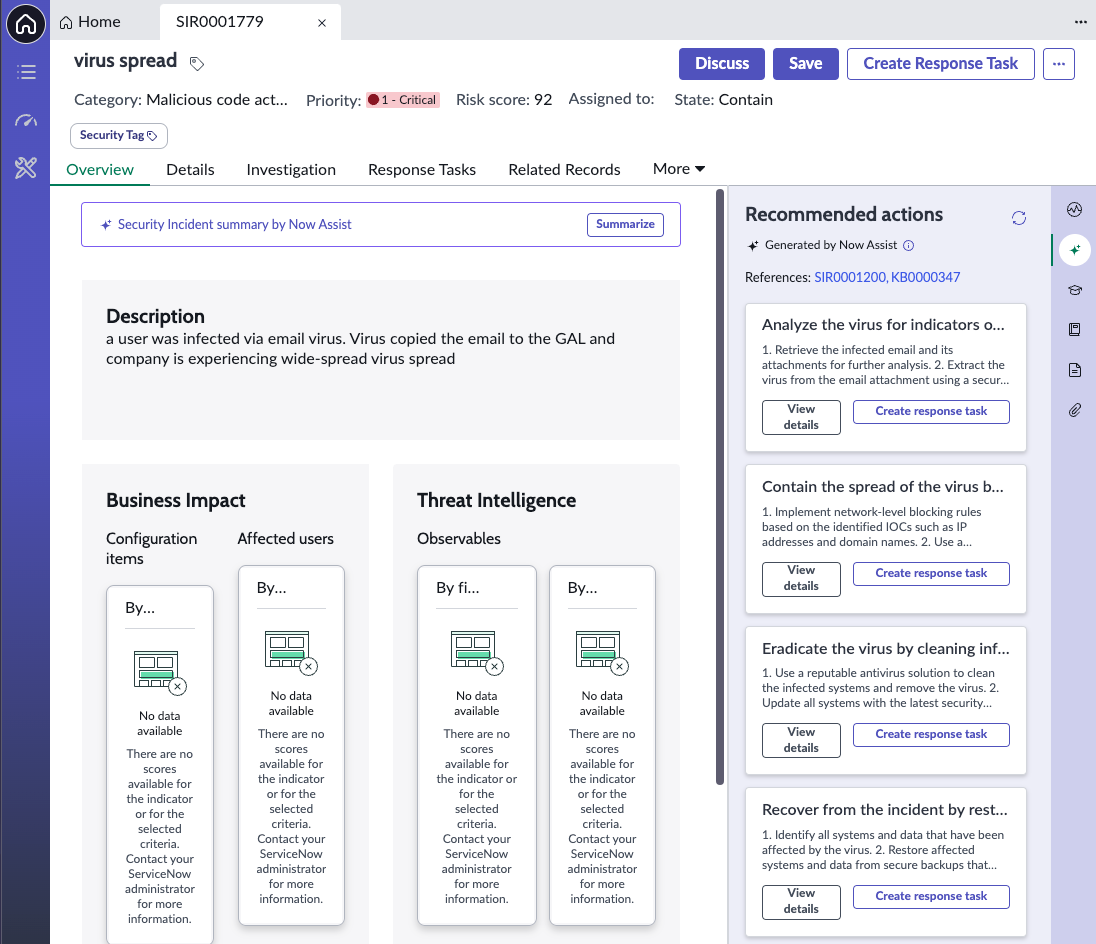Click the Priority 1 - Critical badge
Image resolution: width=1096 pixels, height=944 pixels.
click(x=403, y=100)
